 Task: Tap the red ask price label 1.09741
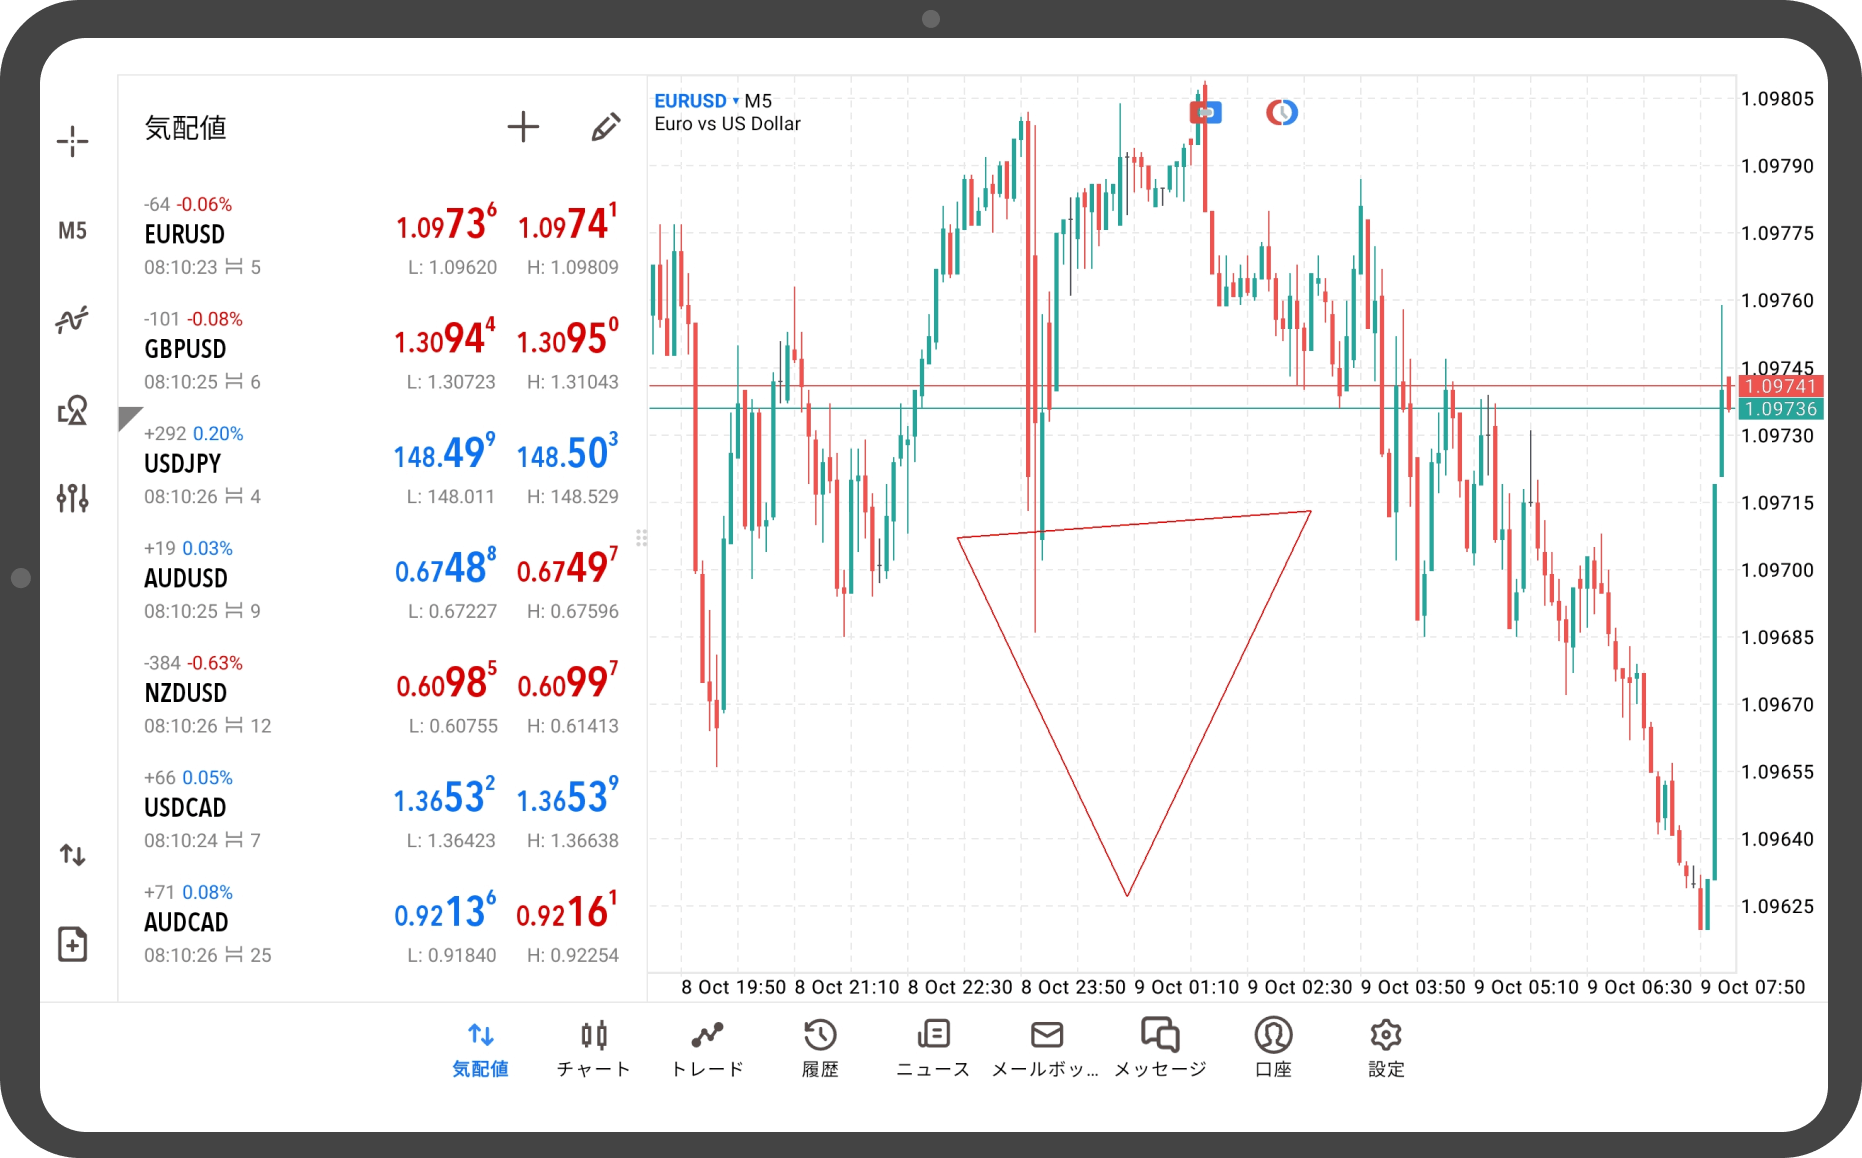tap(1781, 386)
